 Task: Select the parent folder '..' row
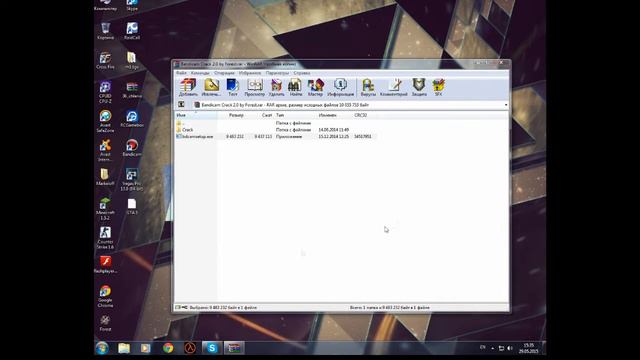pyautogui.click(x=276, y=123)
